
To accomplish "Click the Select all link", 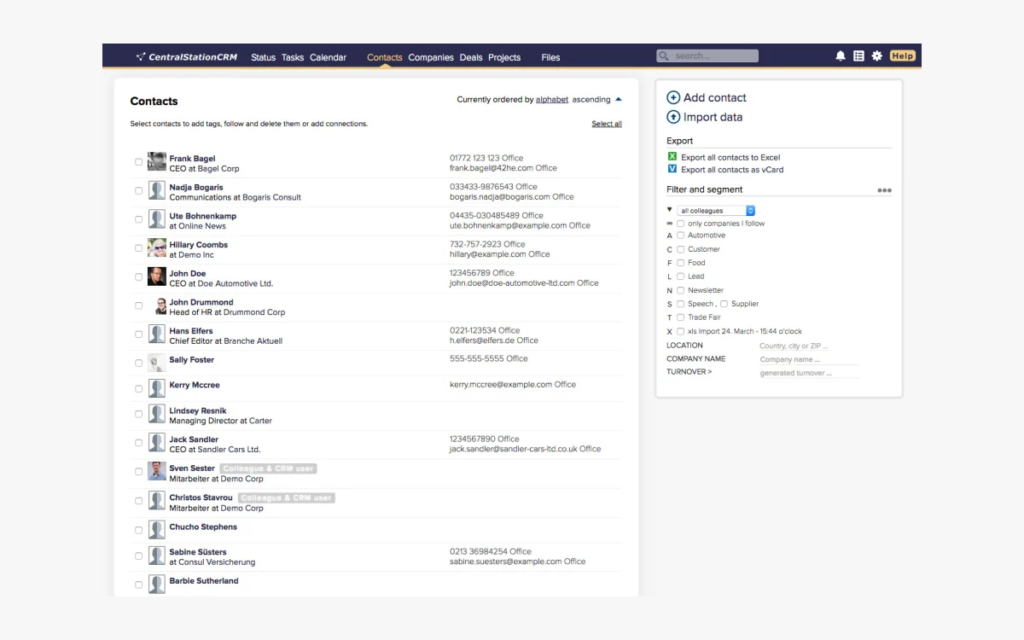I will pos(607,123).
